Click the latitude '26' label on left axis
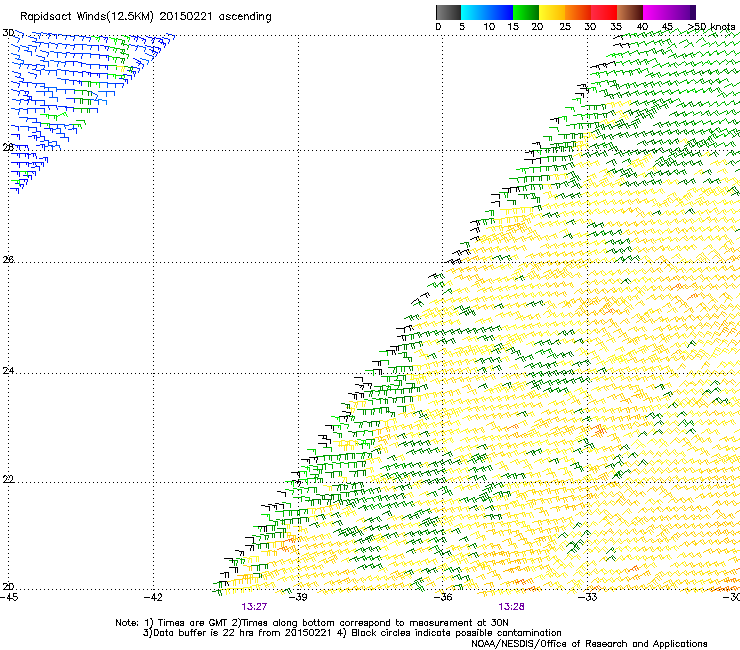 pyautogui.click(x=8, y=259)
